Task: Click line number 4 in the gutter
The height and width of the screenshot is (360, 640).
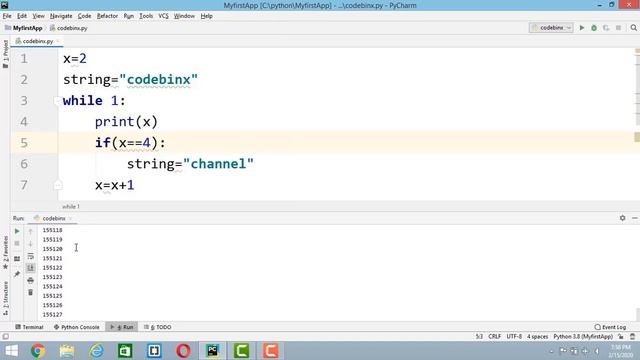Action: (x=24, y=122)
